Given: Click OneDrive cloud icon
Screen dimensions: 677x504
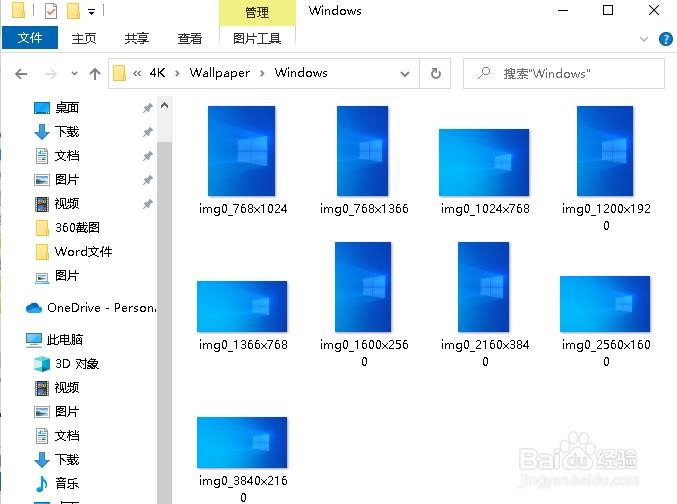Looking at the screenshot, I should coord(34,308).
